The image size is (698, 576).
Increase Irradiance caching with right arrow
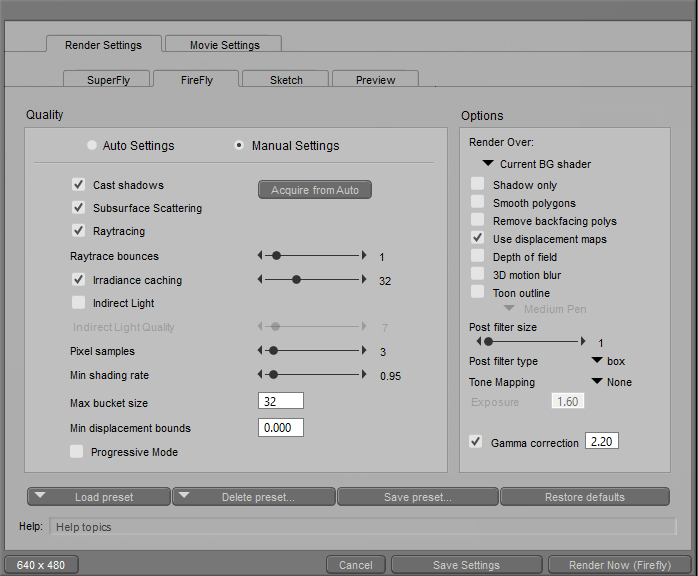[364, 280]
